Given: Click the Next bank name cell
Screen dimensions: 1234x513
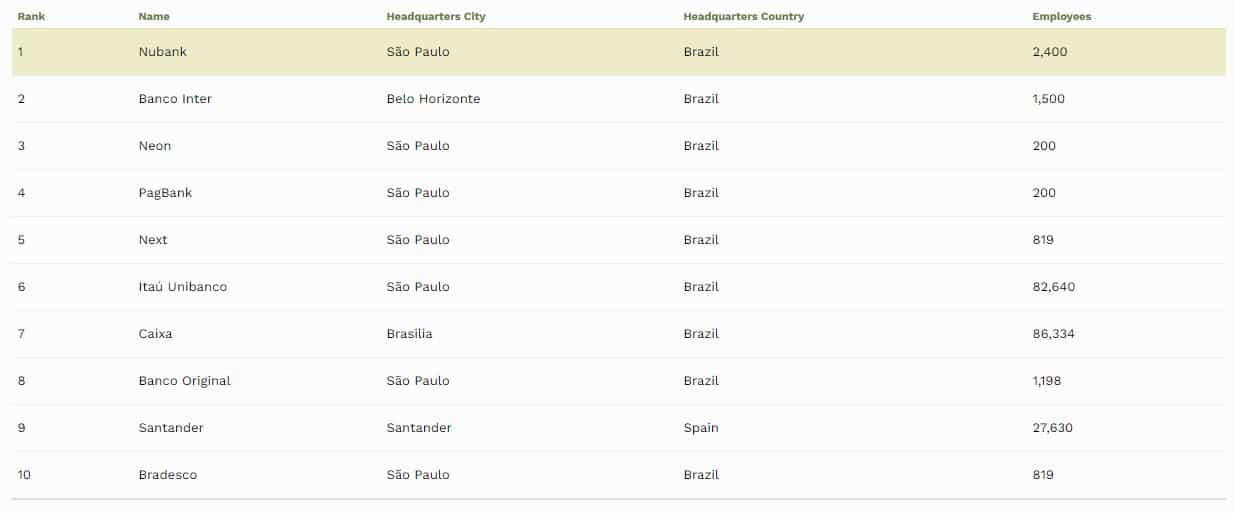Looking at the screenshot, I should click(x=153, y=240).
